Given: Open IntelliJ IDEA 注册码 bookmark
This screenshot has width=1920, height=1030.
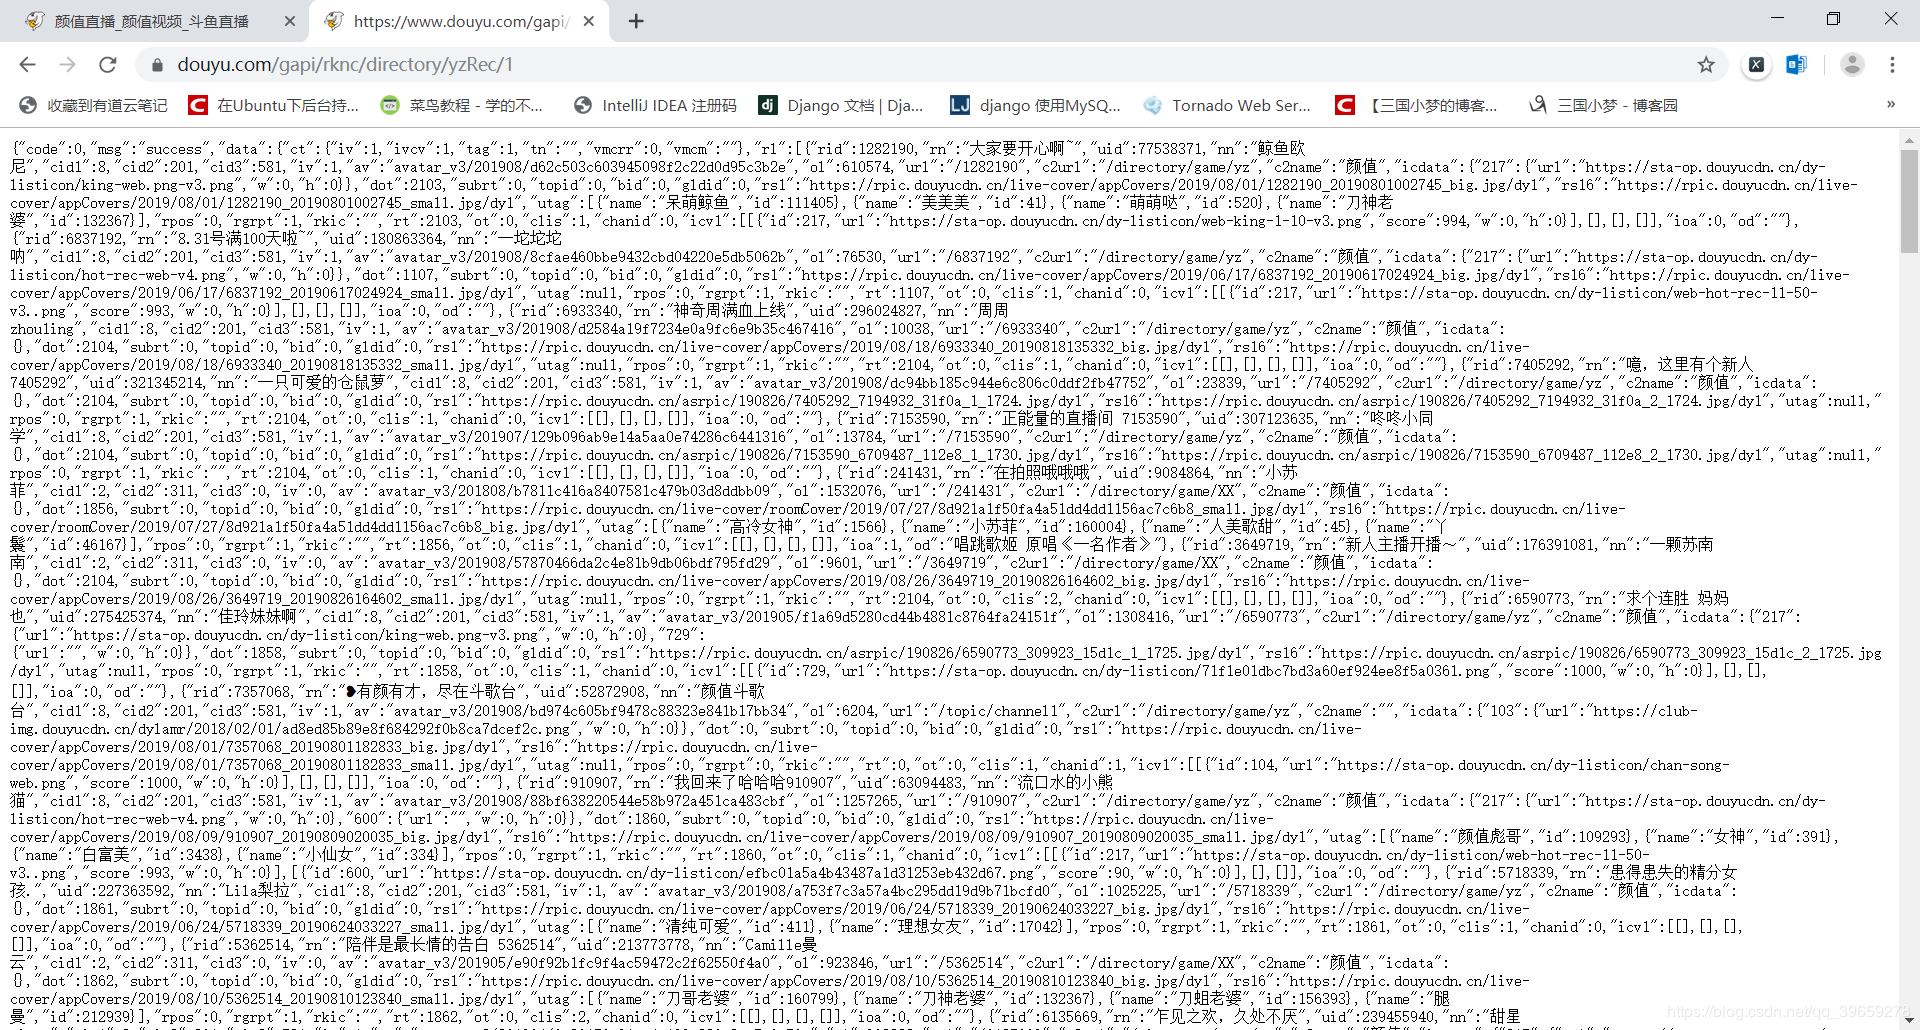Looking at the screenshot, I should pyautogui.click(x=655, y=105).
